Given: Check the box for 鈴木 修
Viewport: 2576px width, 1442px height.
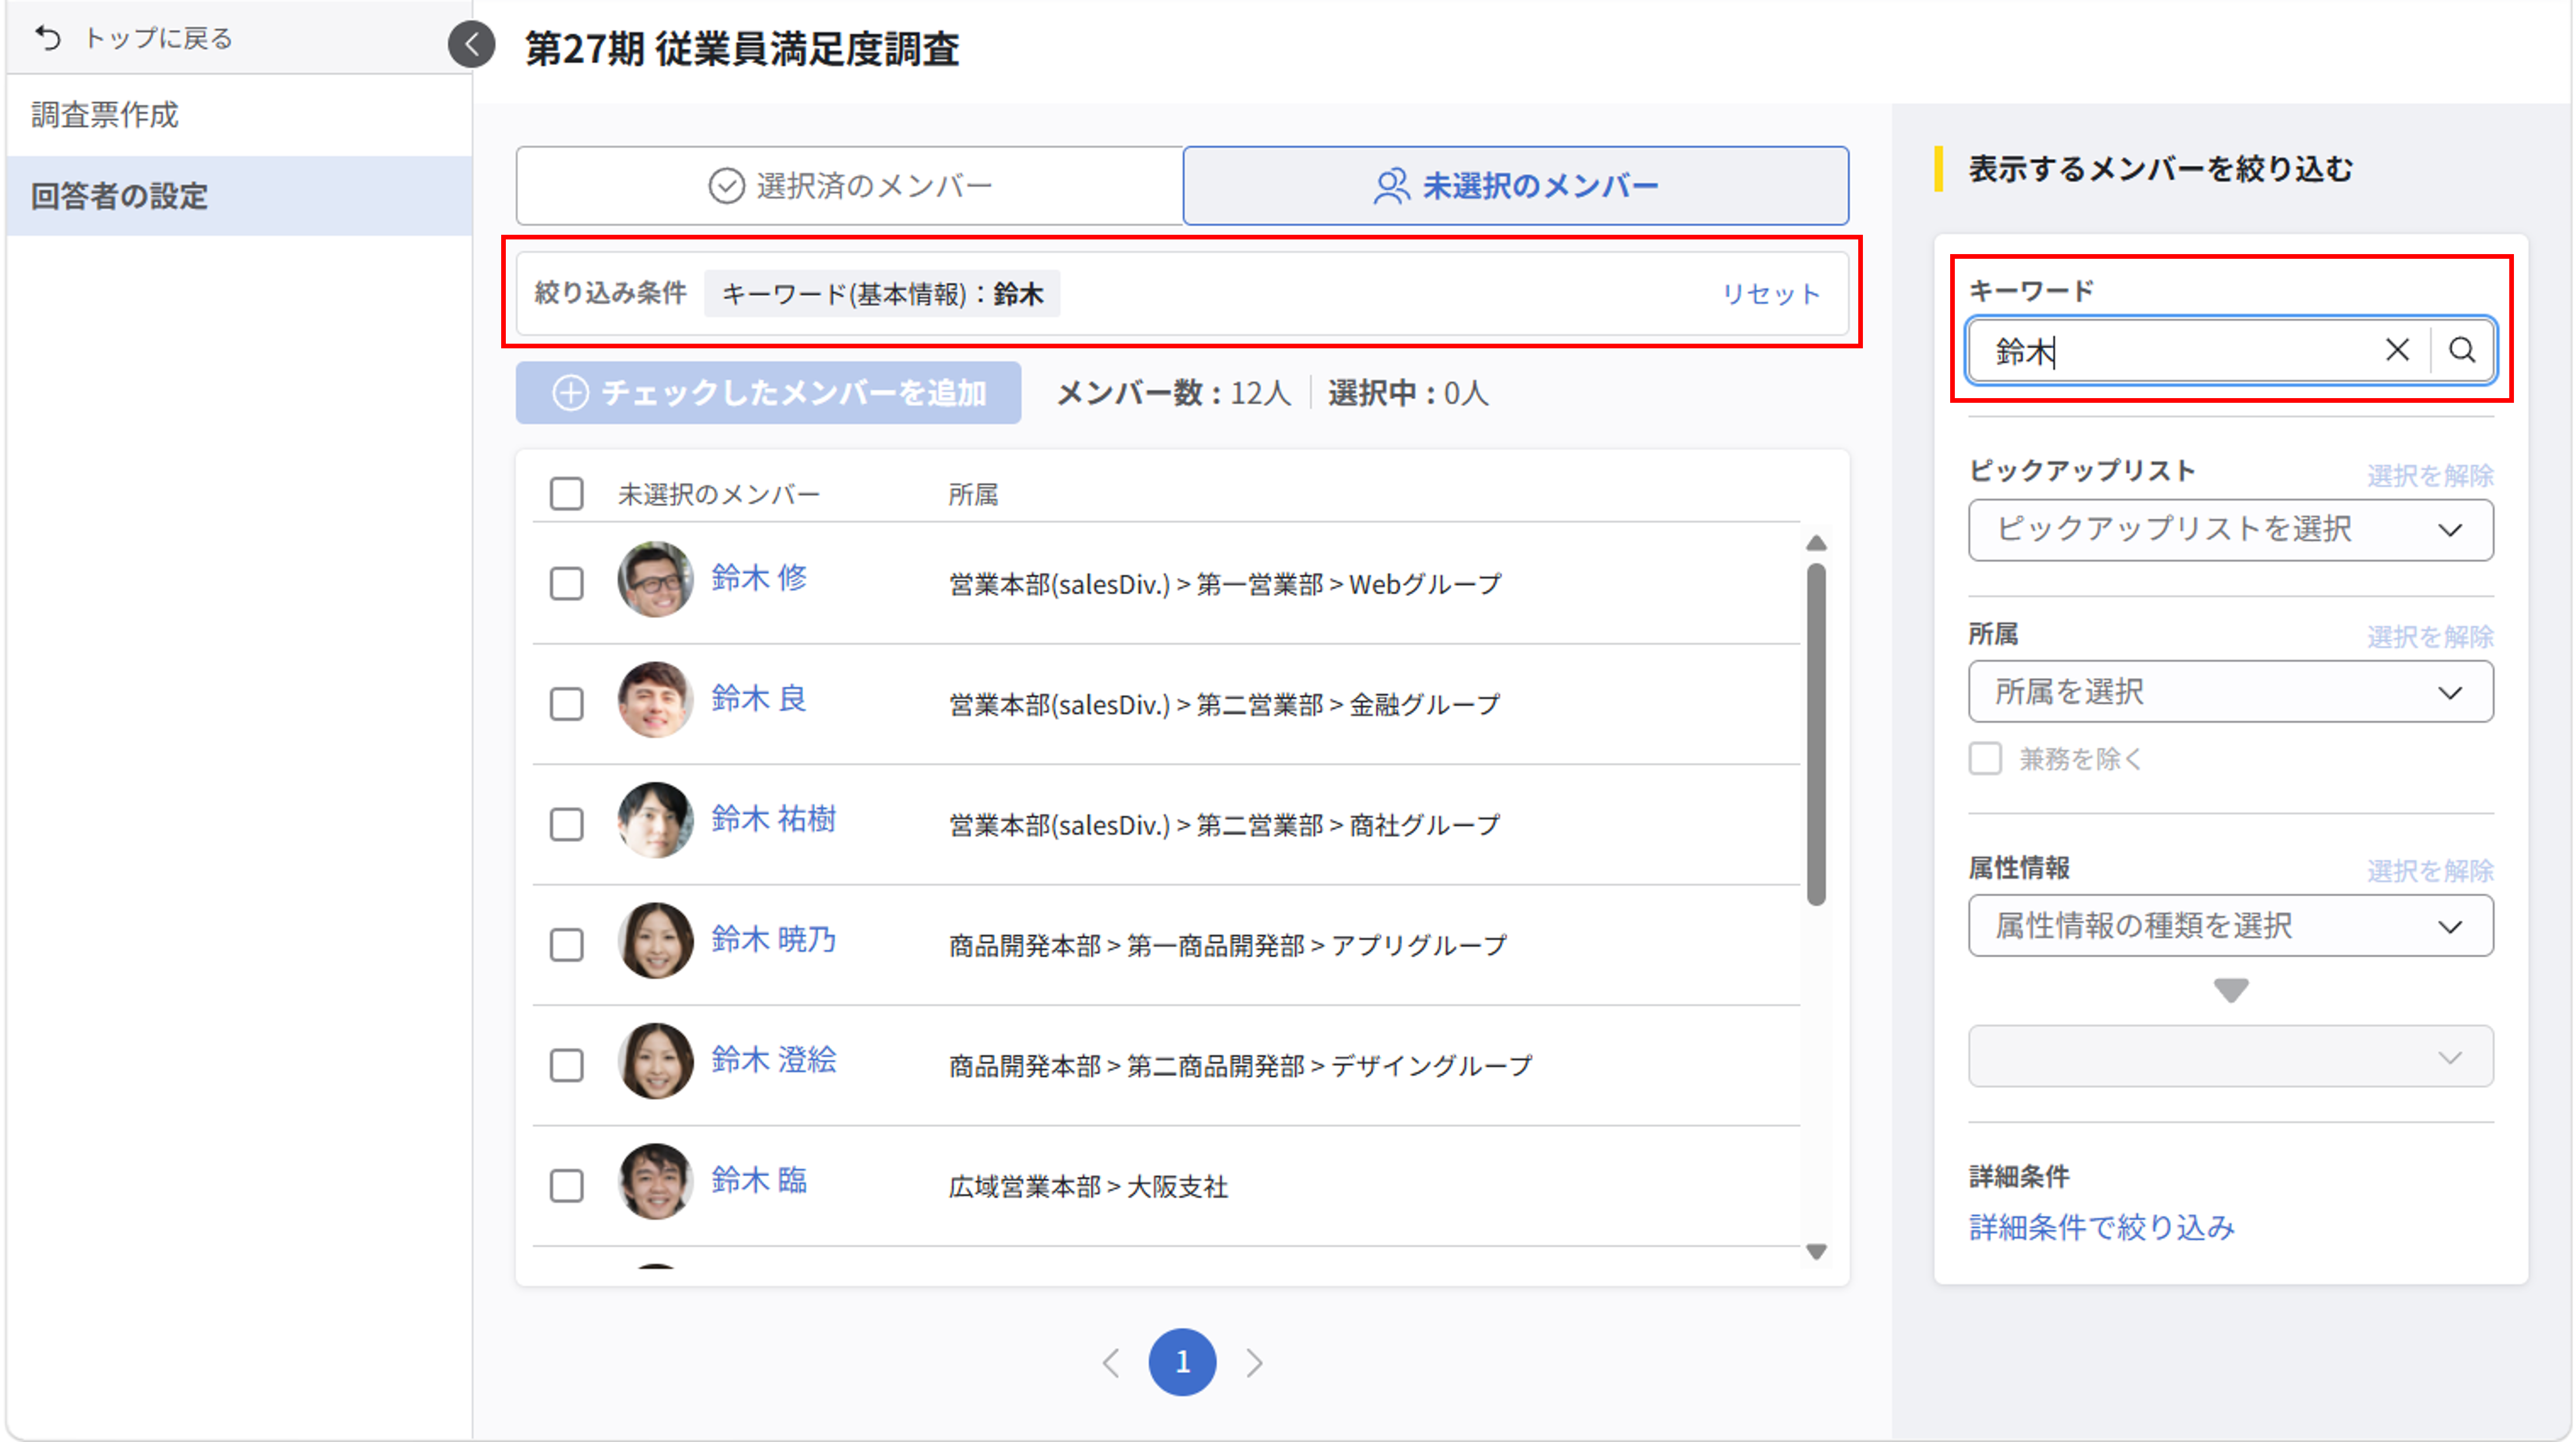Looking at the screenshot, I should [x=567, y=583].
